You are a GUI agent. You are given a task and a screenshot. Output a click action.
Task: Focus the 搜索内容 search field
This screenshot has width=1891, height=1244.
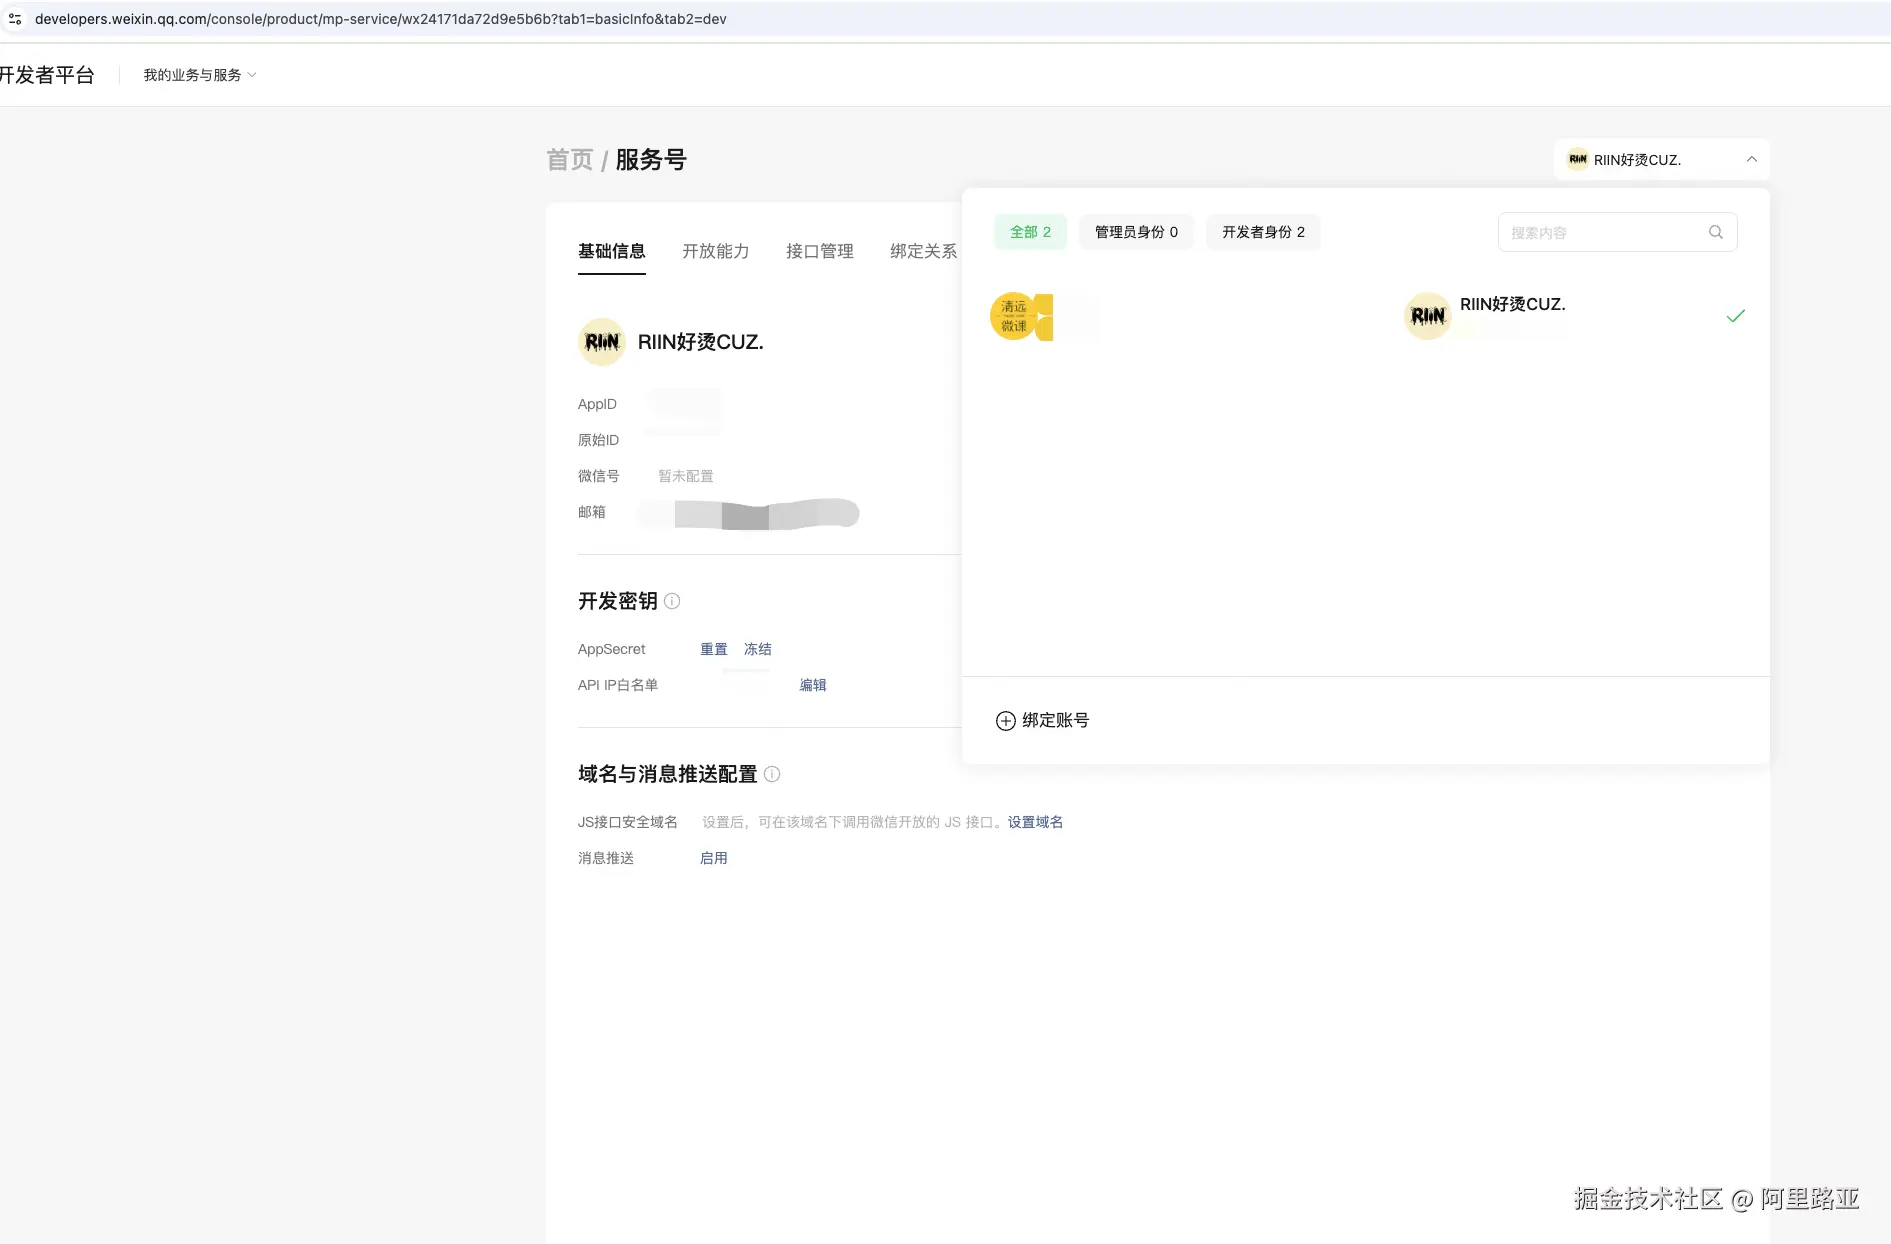click(x=1617, y=232)
